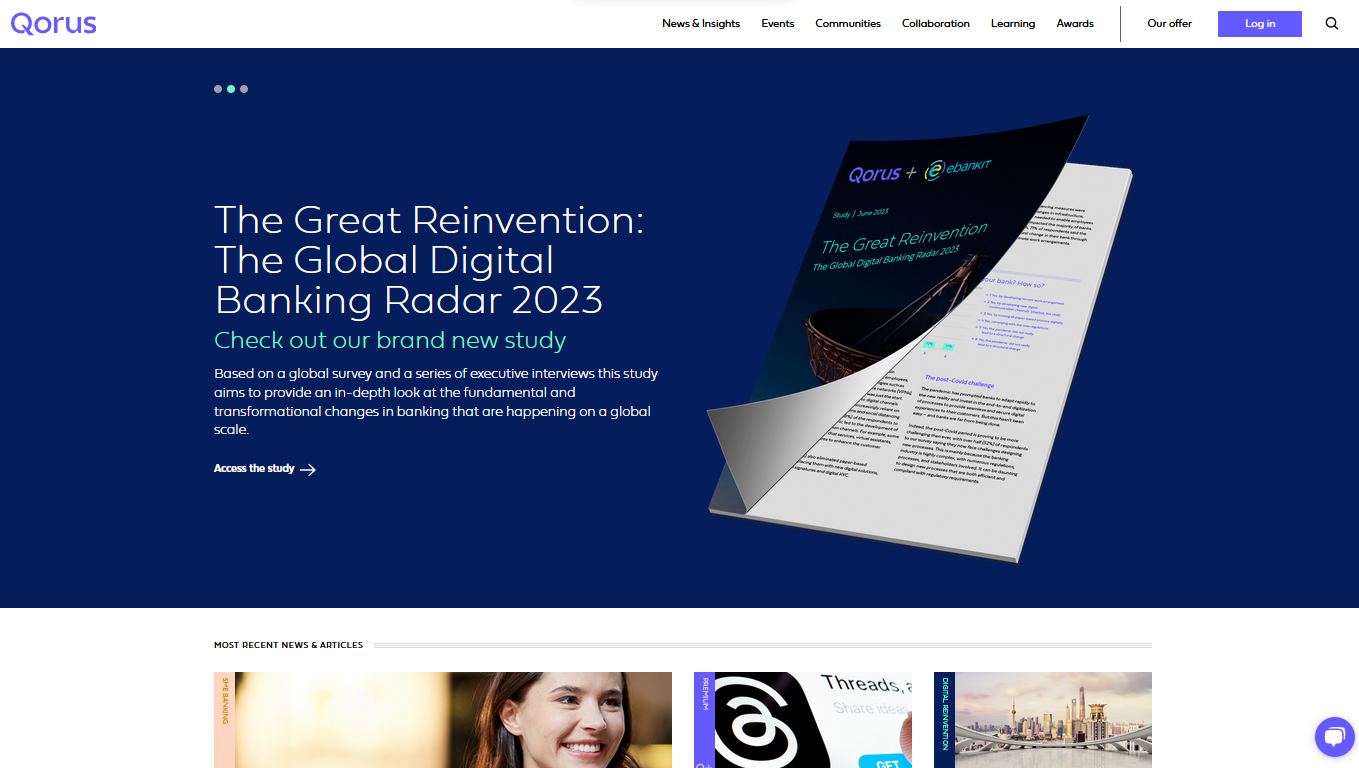Expand the News & Insights menu
The height and width of the screenshot is (768, 1359).
pyautogui.click(x=701, y=24)
